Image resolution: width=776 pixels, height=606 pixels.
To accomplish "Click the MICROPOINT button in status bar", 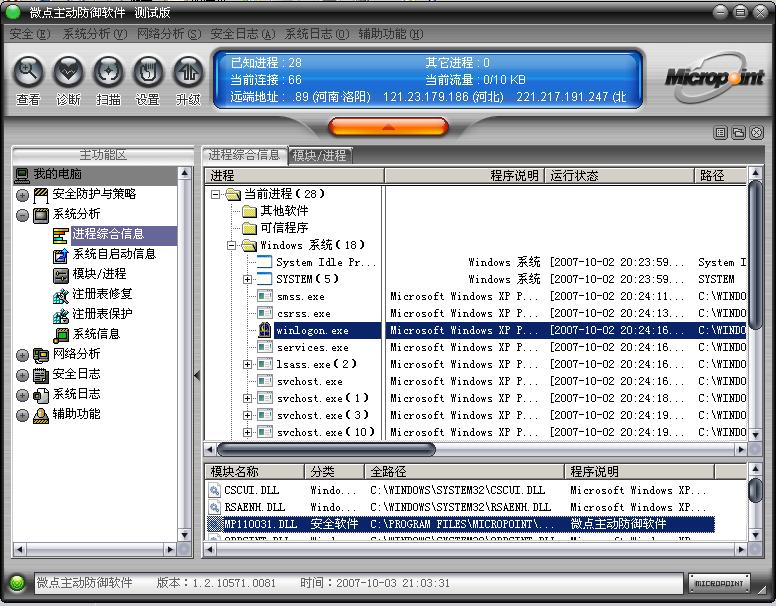I will point(719,583).
